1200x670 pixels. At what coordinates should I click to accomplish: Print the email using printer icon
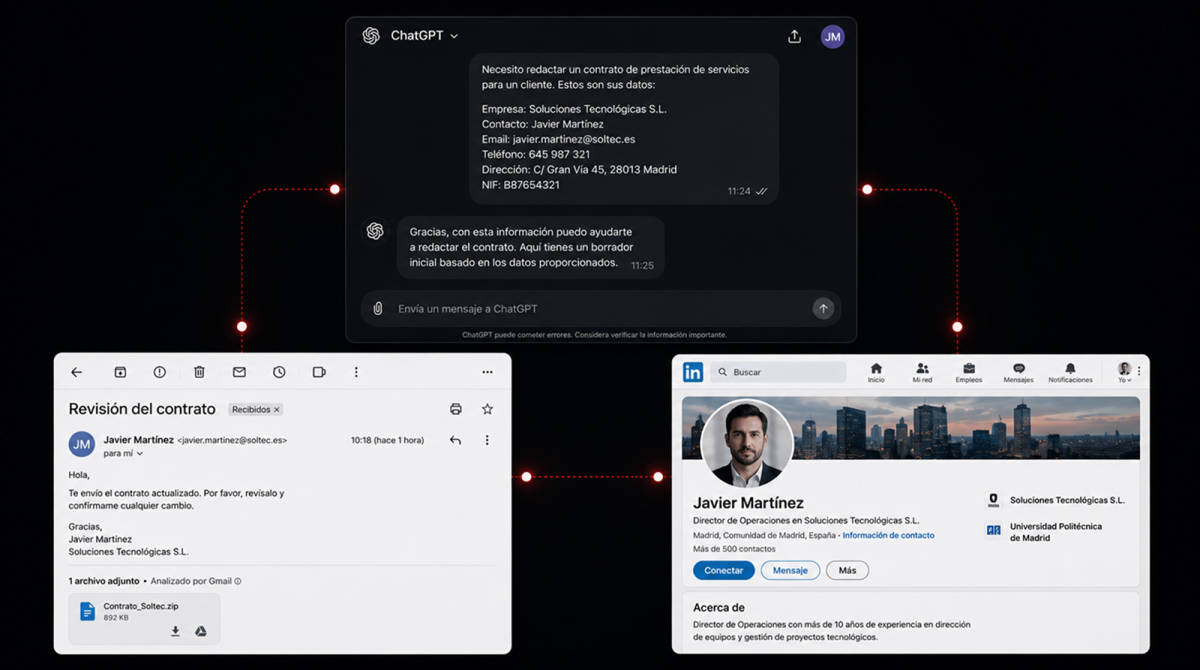456,409
